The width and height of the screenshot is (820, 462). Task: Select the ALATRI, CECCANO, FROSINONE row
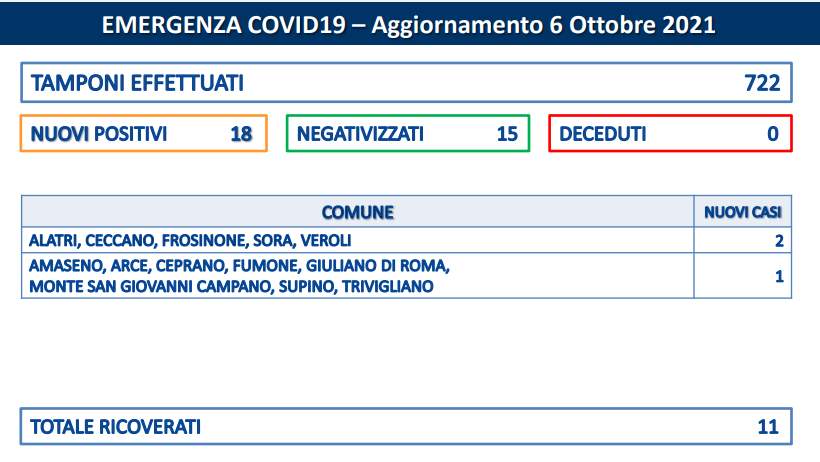coord(406,240)
